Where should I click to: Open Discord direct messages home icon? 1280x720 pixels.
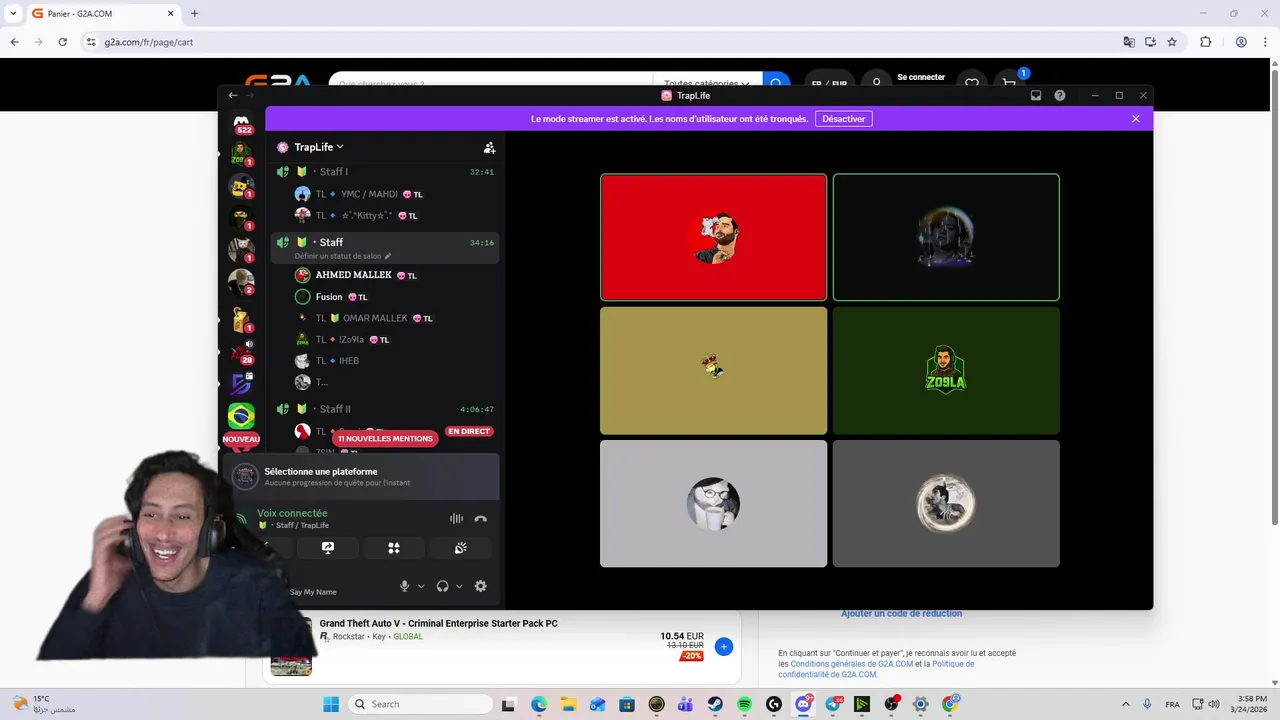241,123
